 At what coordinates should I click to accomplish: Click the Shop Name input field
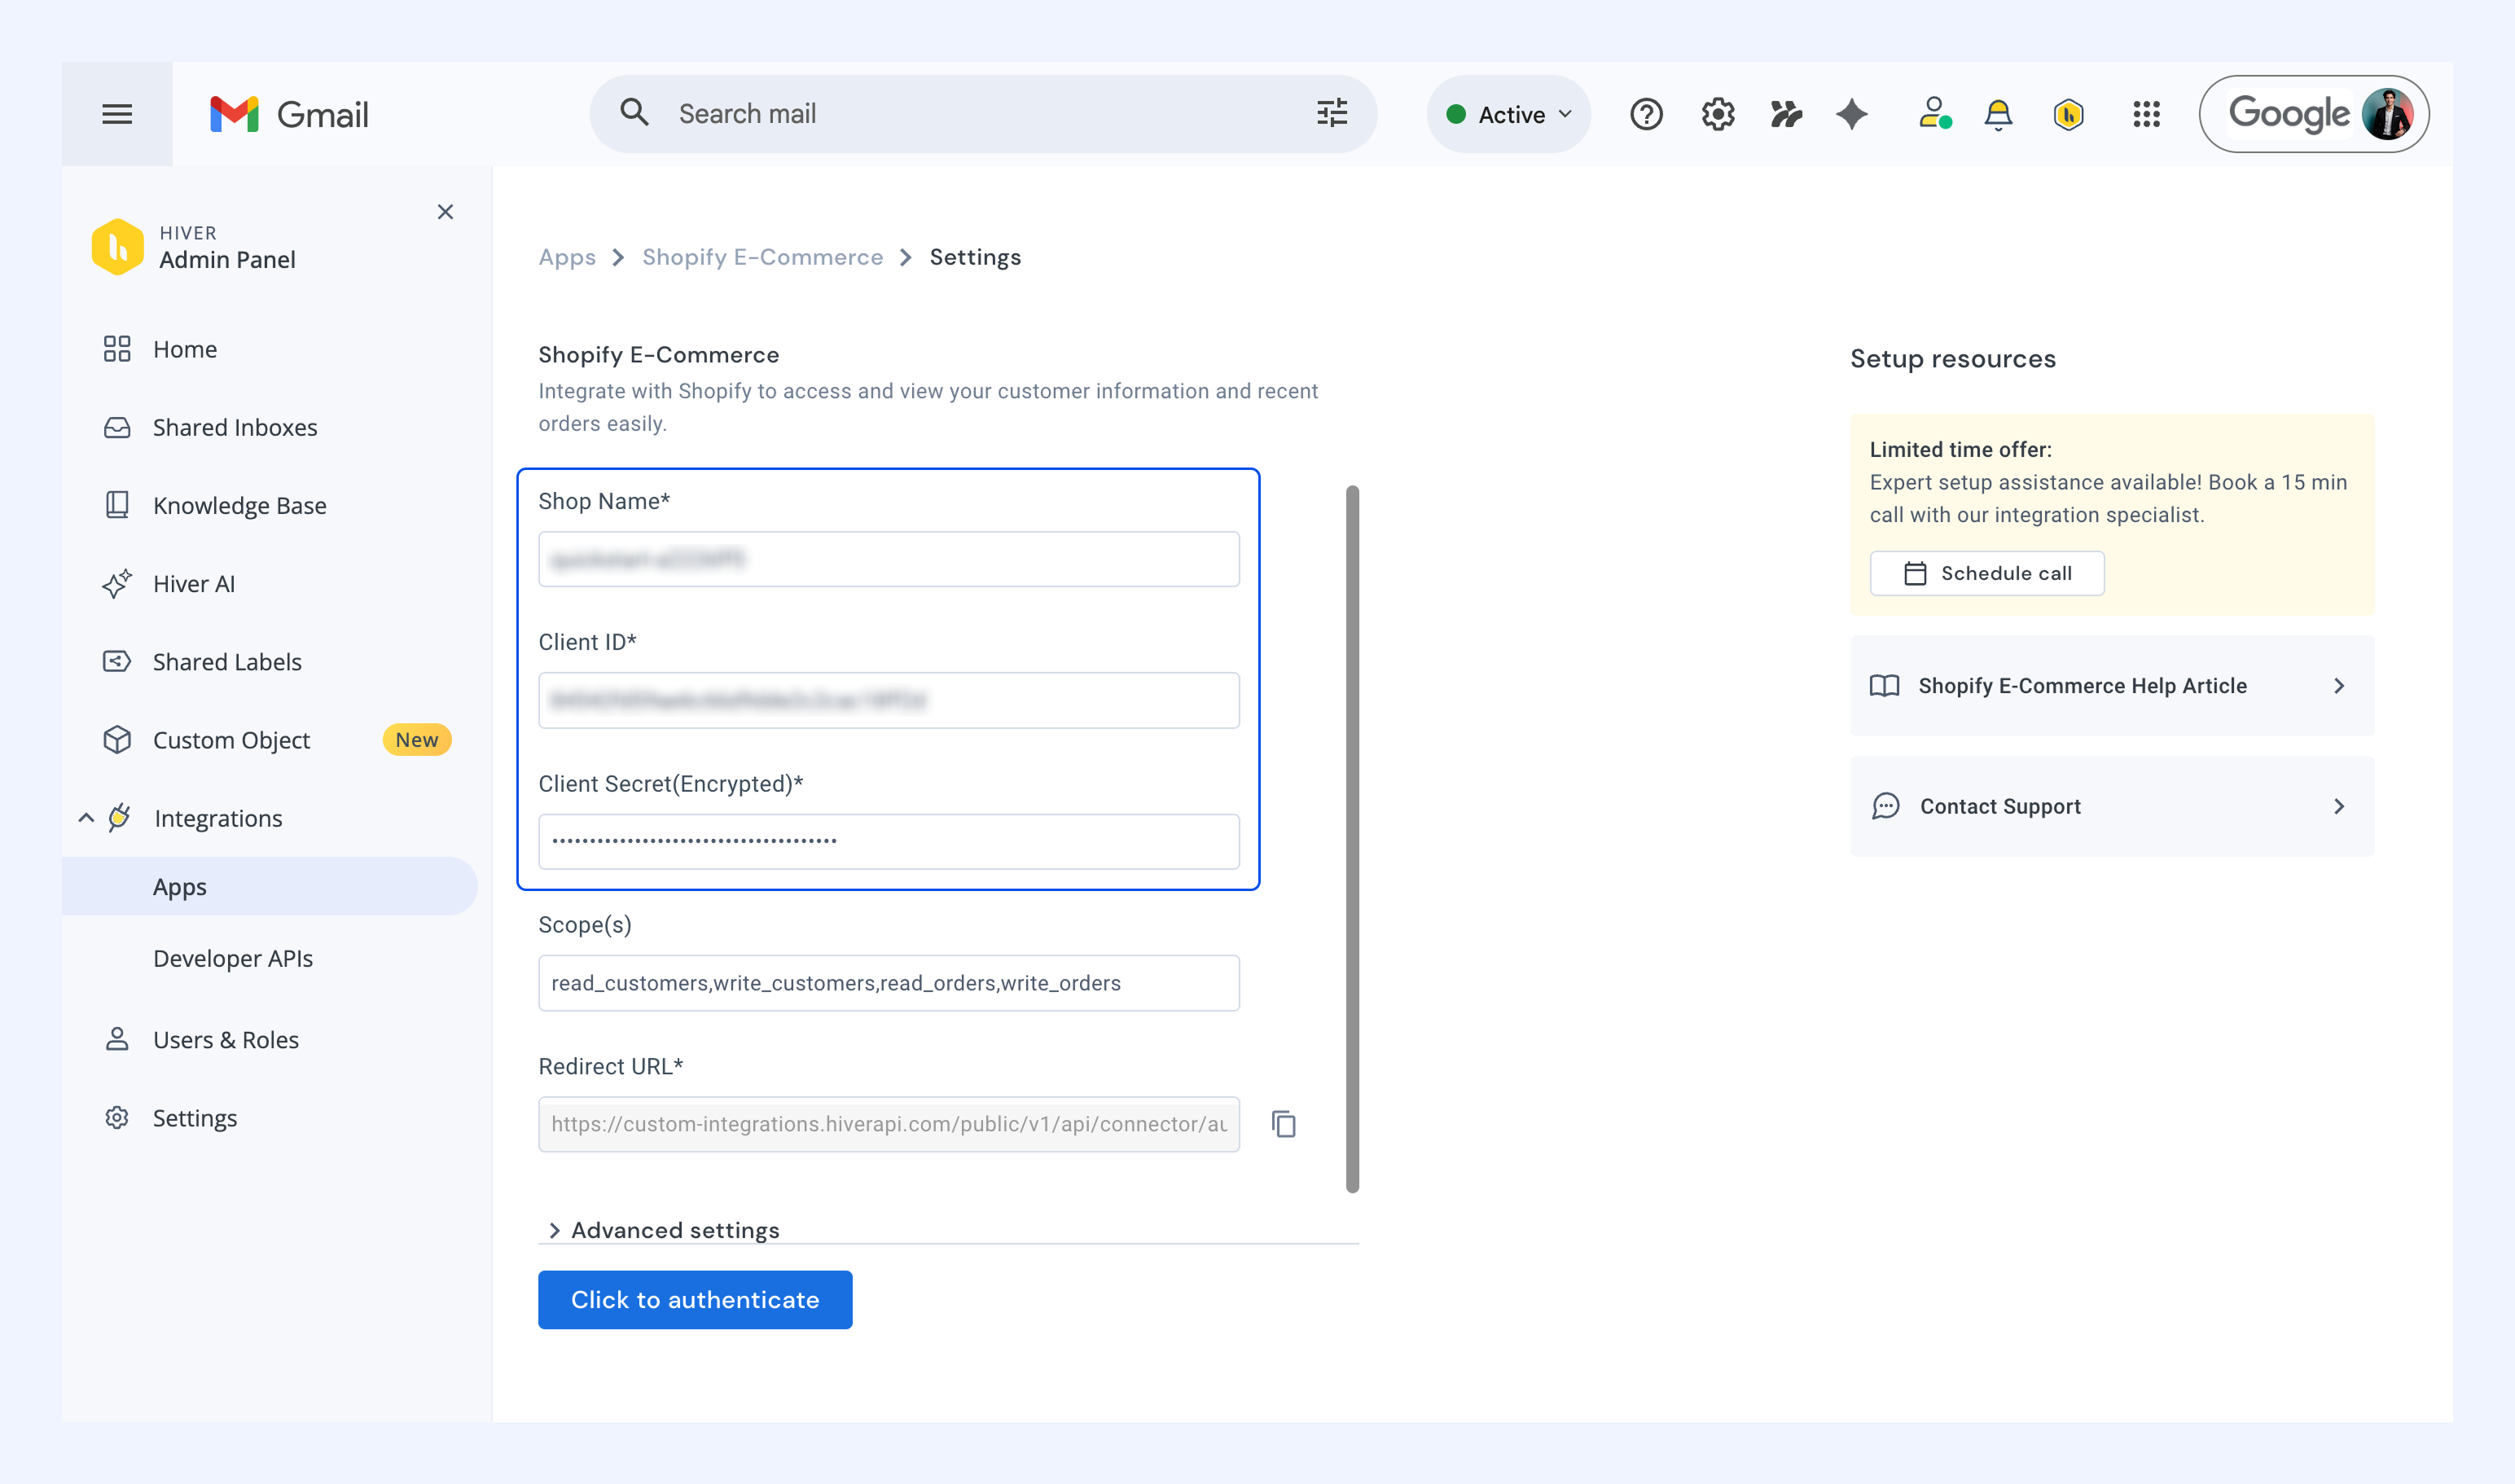(x=889, y=559)
